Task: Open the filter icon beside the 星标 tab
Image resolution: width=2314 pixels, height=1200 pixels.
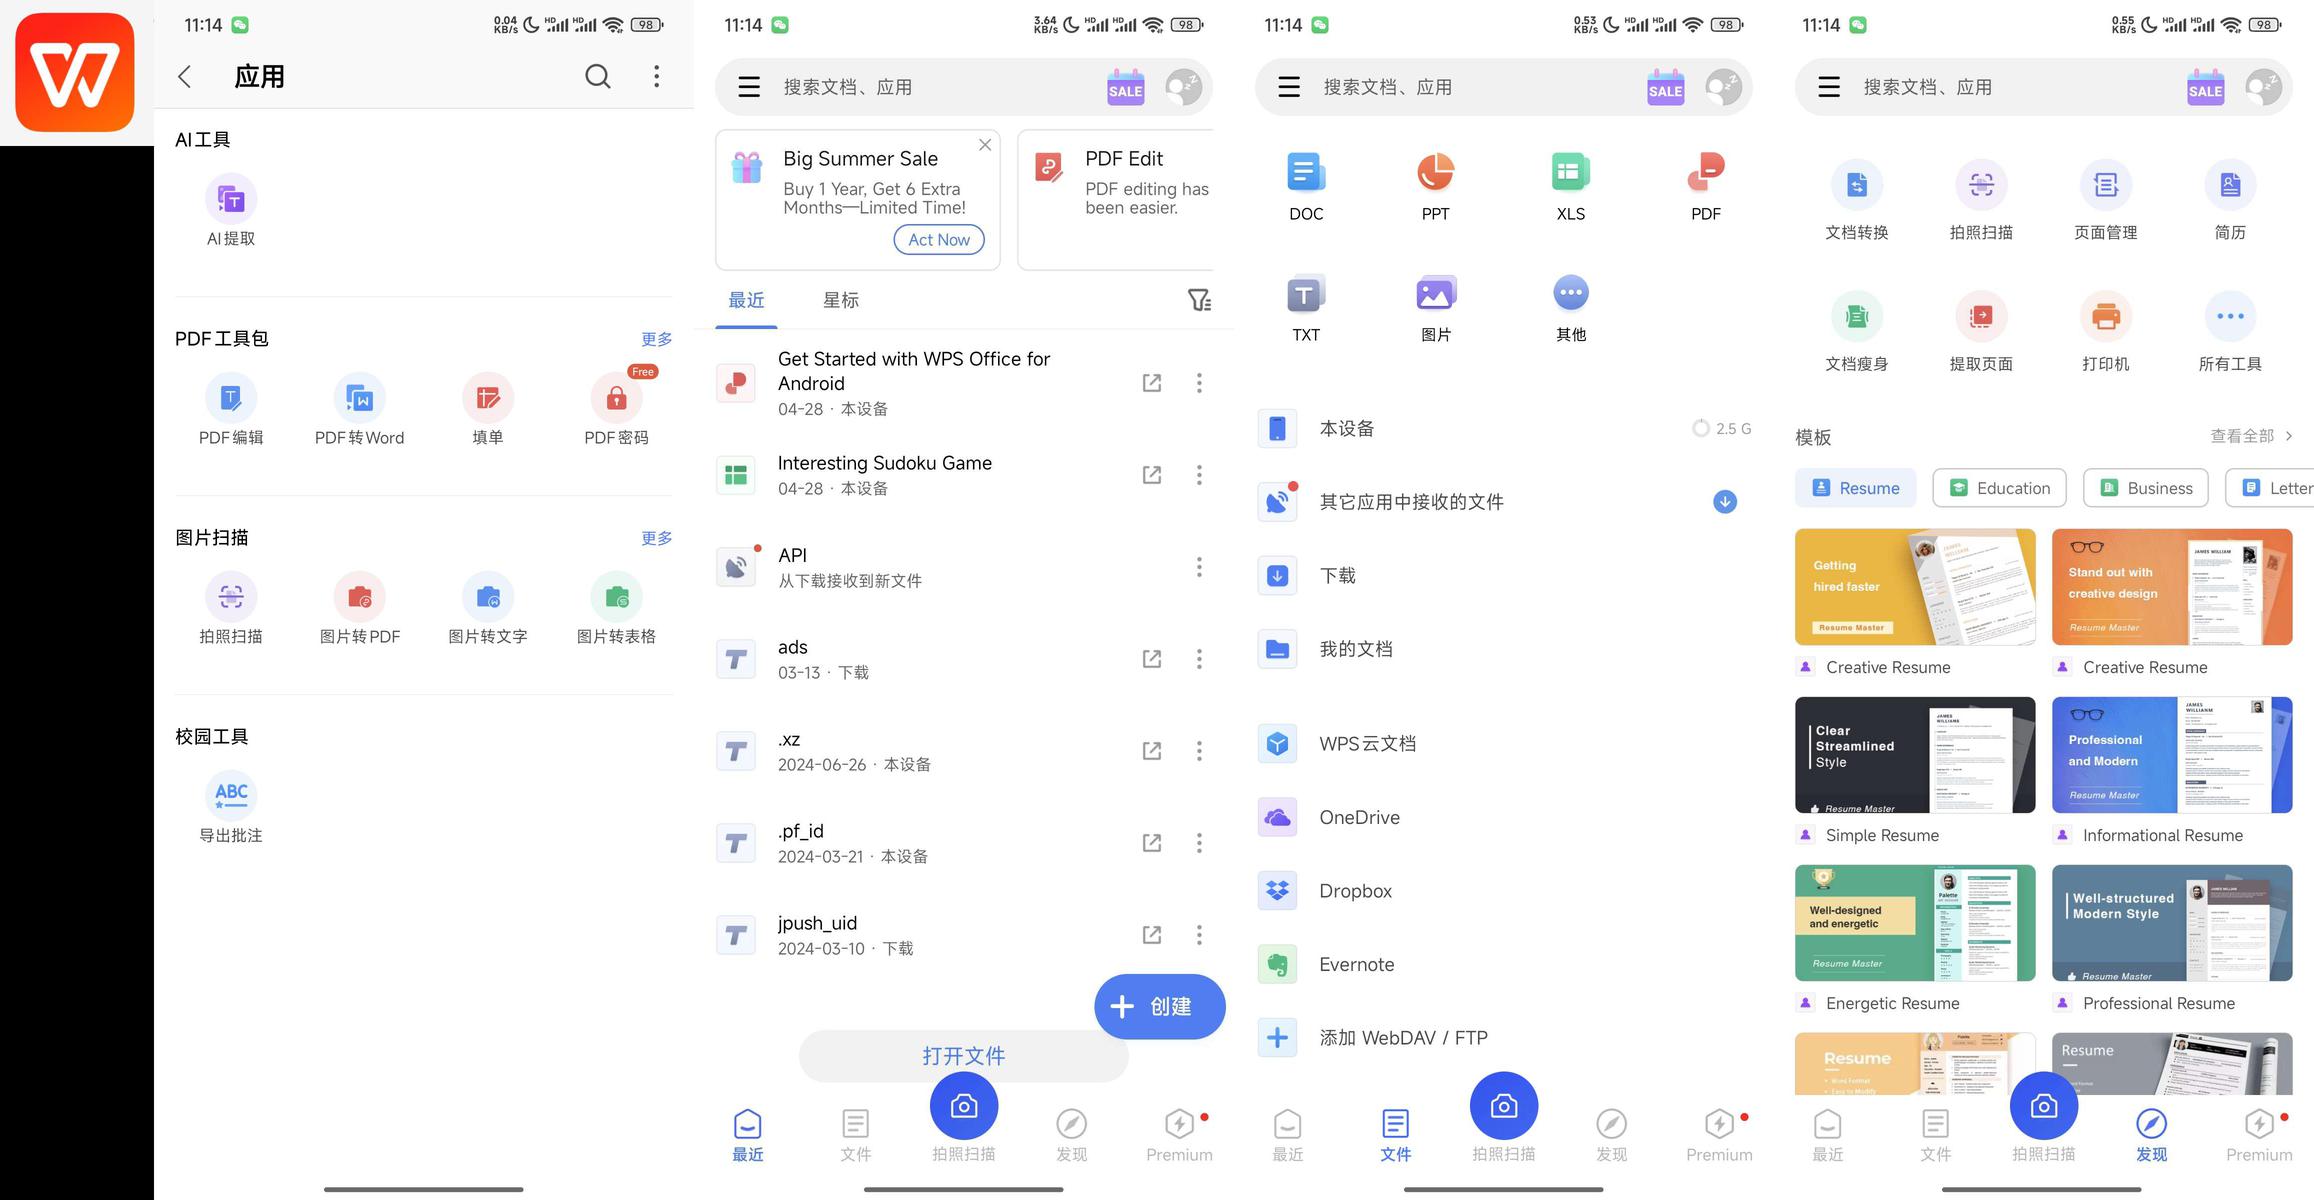Action: (1198, 300)
